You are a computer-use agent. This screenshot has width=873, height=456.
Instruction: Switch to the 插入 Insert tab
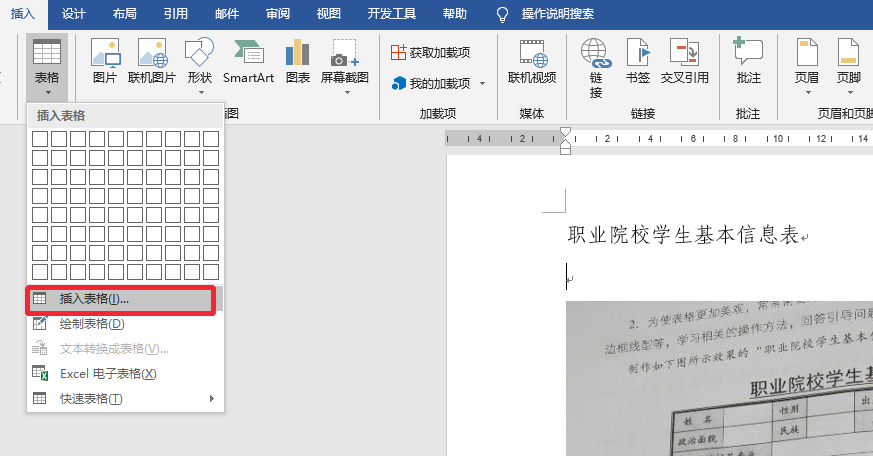[22, 14]
